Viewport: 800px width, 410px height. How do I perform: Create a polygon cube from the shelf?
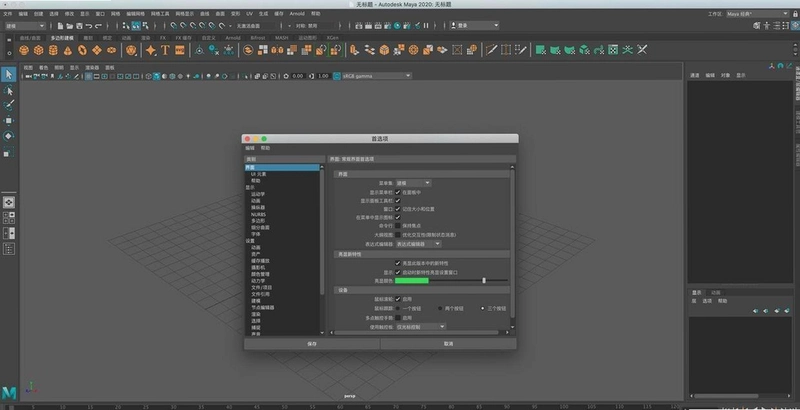click(38, 50)
